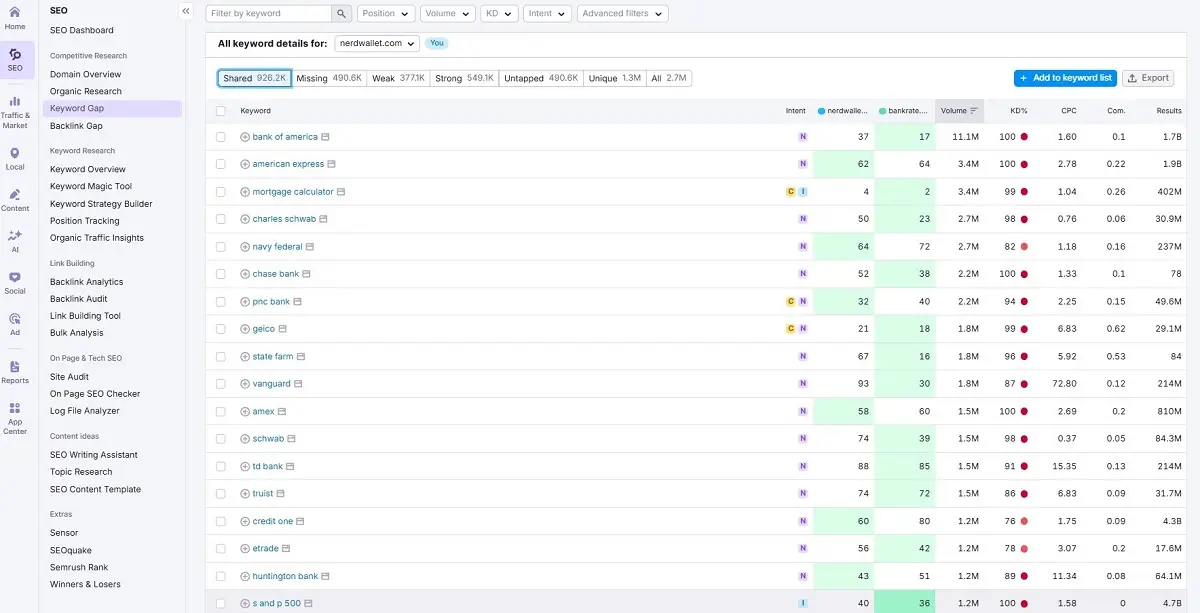This screenshot has height=613, width=1200.
Task: Open the Position filter dropdown
Action: tap(386, 14)
